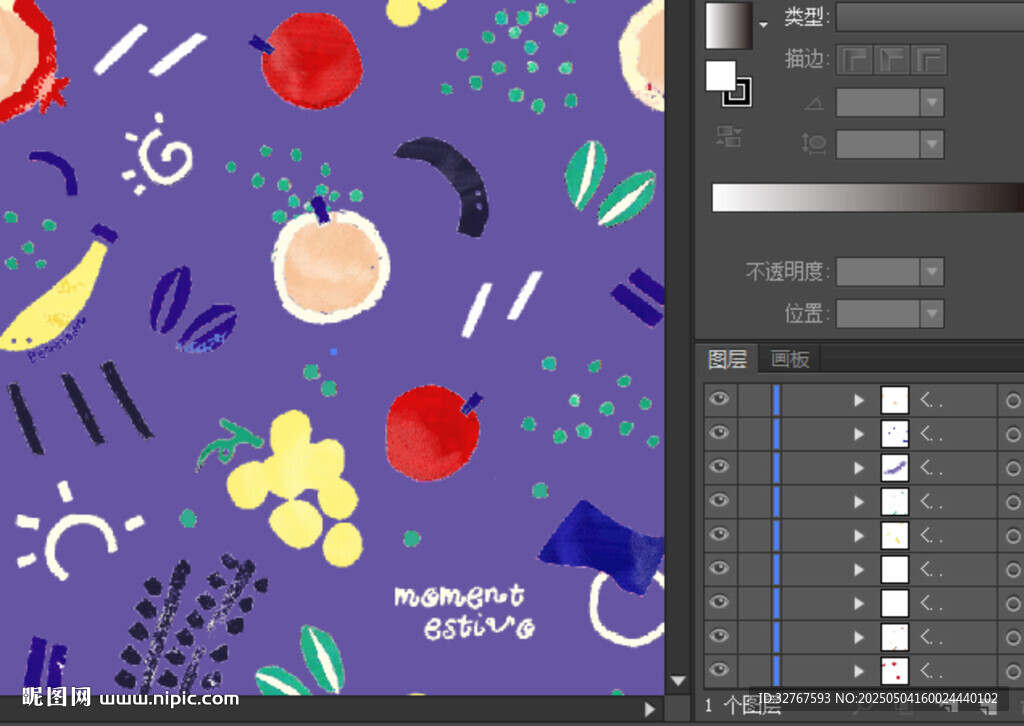Hide the top sublayer using eye icon

coord(718,400)
